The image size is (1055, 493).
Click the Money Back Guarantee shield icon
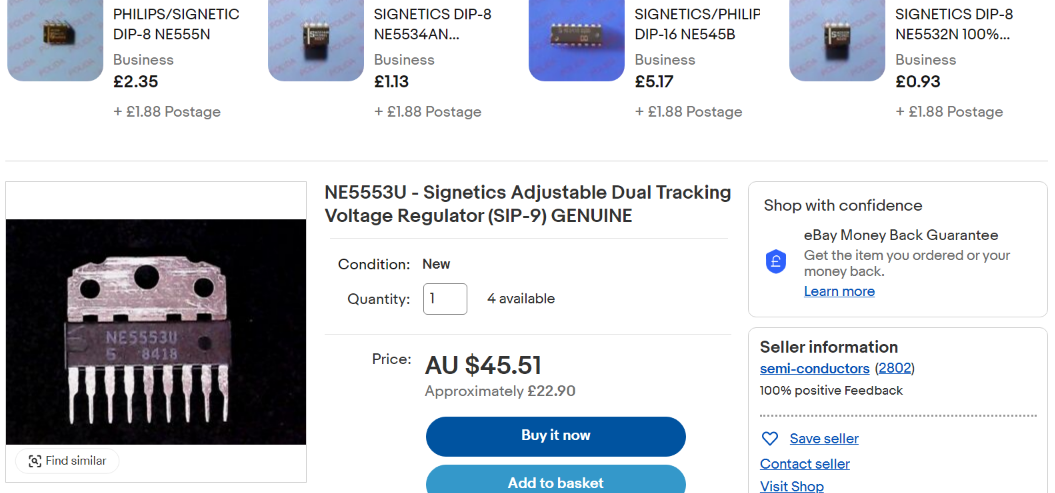(776, 262)
